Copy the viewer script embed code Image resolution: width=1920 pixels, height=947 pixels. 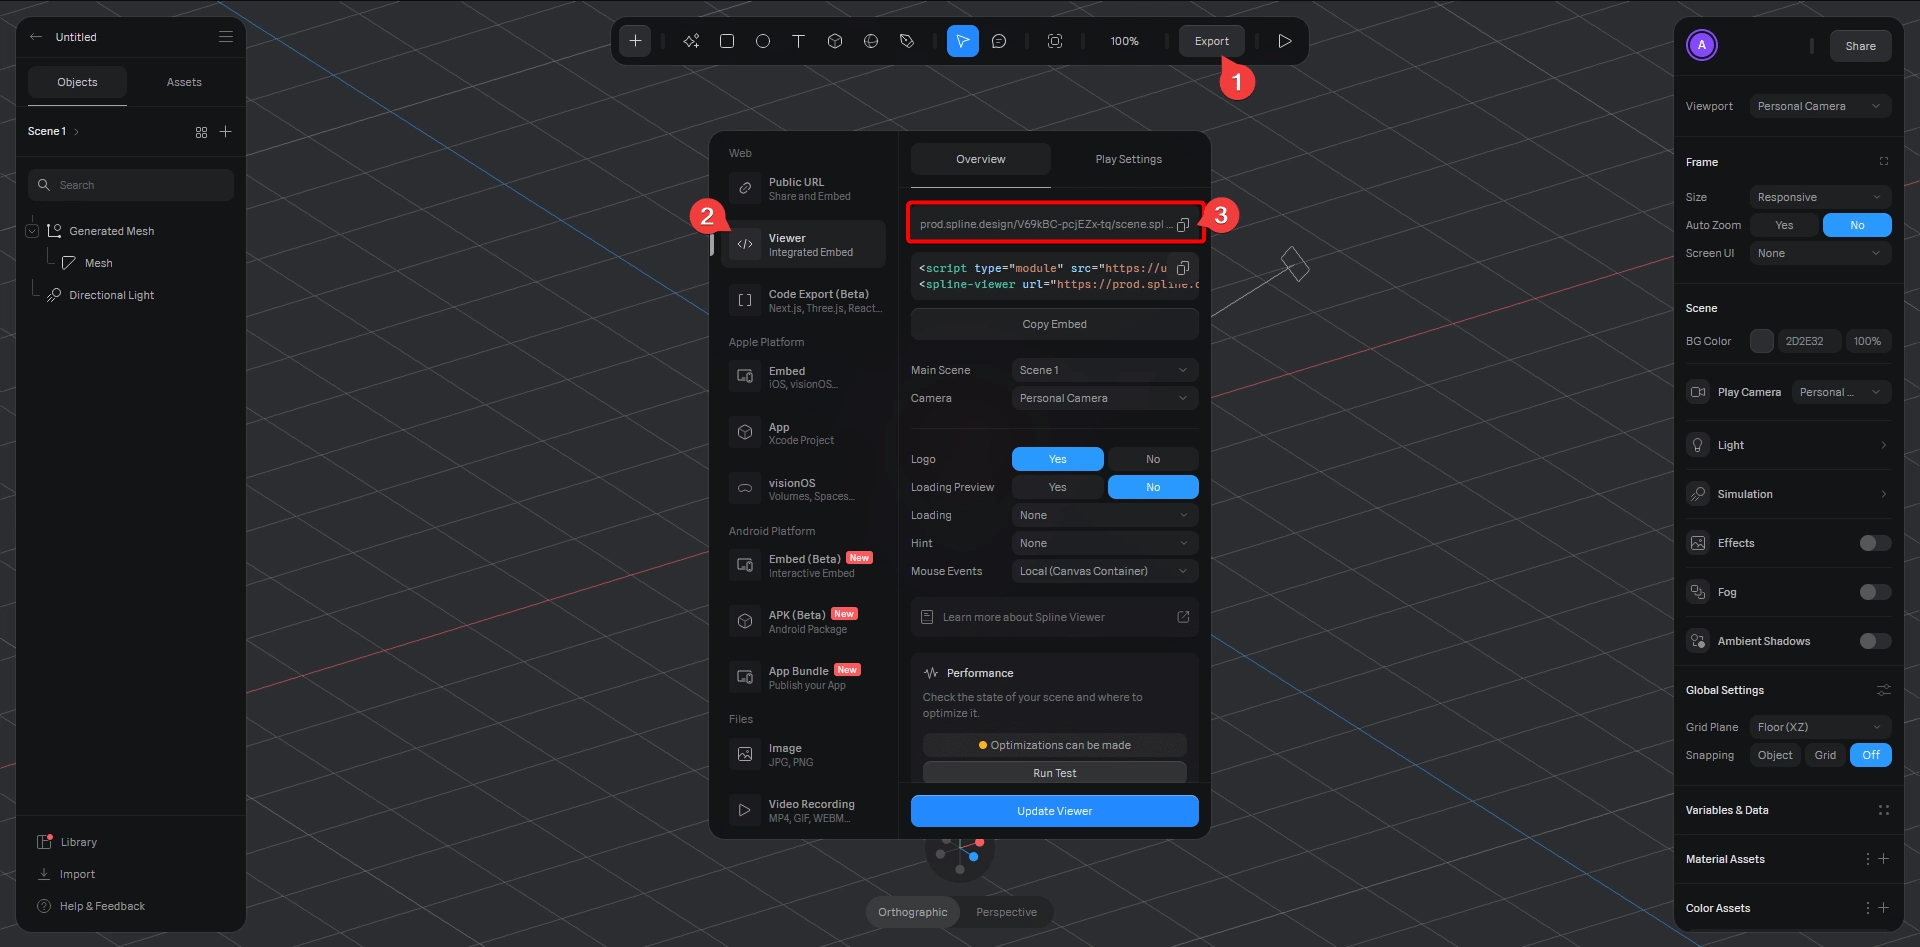tap(1184, 268)
